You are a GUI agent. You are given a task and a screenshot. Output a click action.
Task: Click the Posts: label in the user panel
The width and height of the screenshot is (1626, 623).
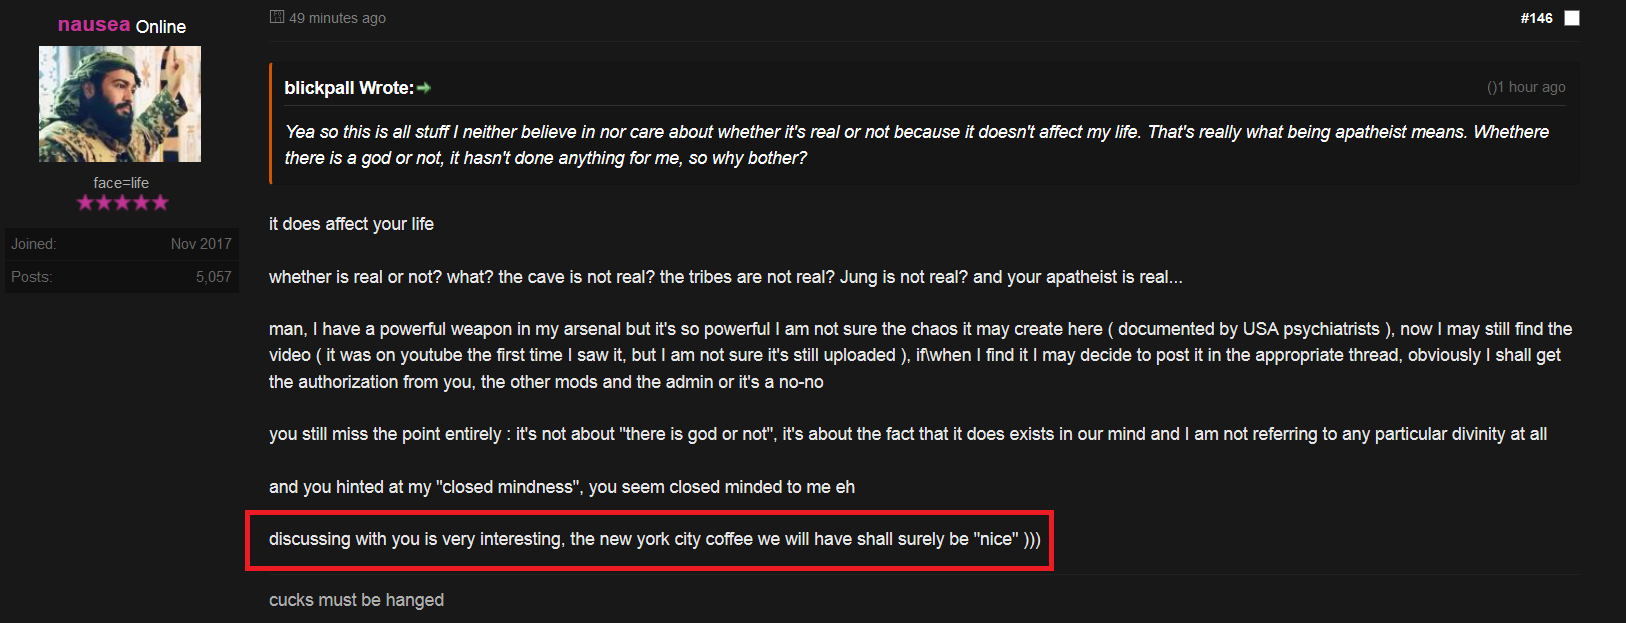click(x=31, y=277)
